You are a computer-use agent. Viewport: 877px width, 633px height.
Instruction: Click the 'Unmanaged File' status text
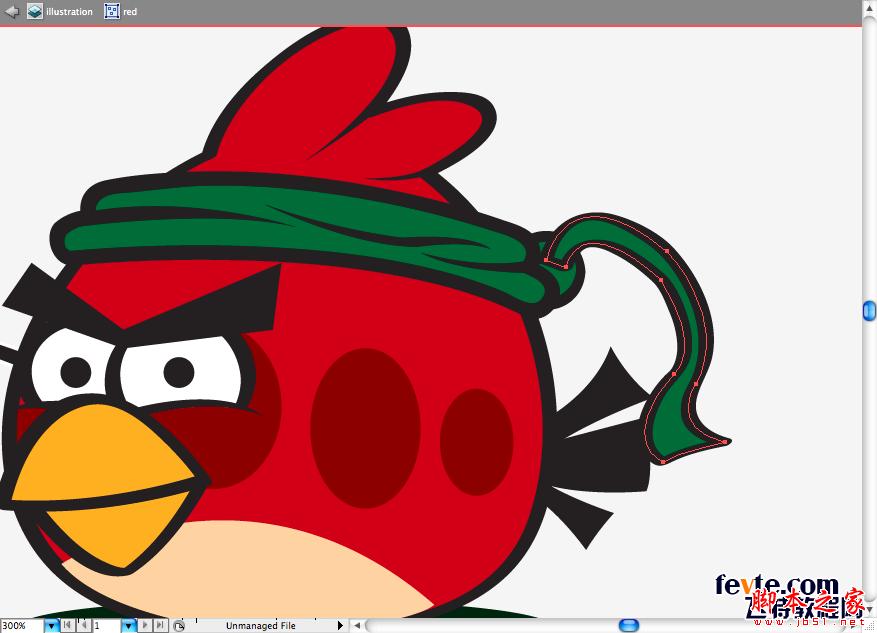(261, 626)
